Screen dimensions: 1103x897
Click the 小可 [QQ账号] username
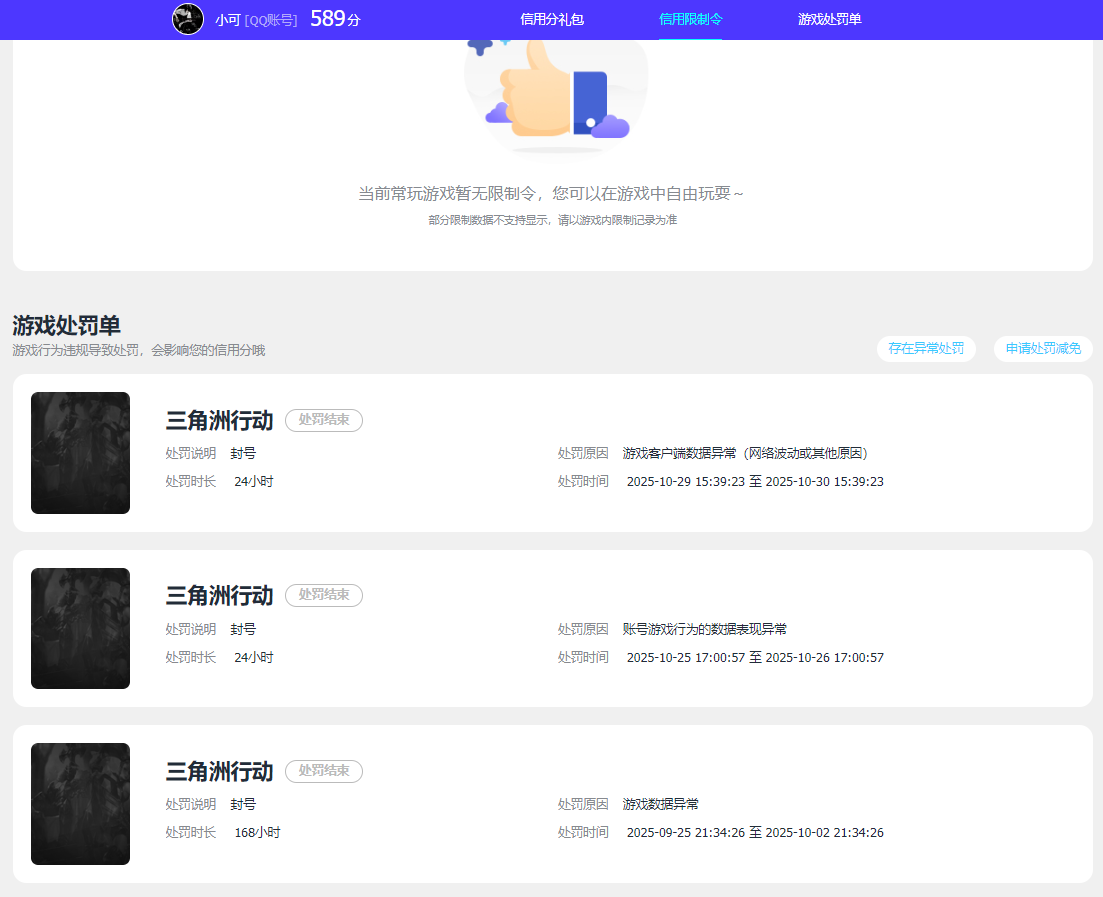pyautogui.click(x=256, y=20)
